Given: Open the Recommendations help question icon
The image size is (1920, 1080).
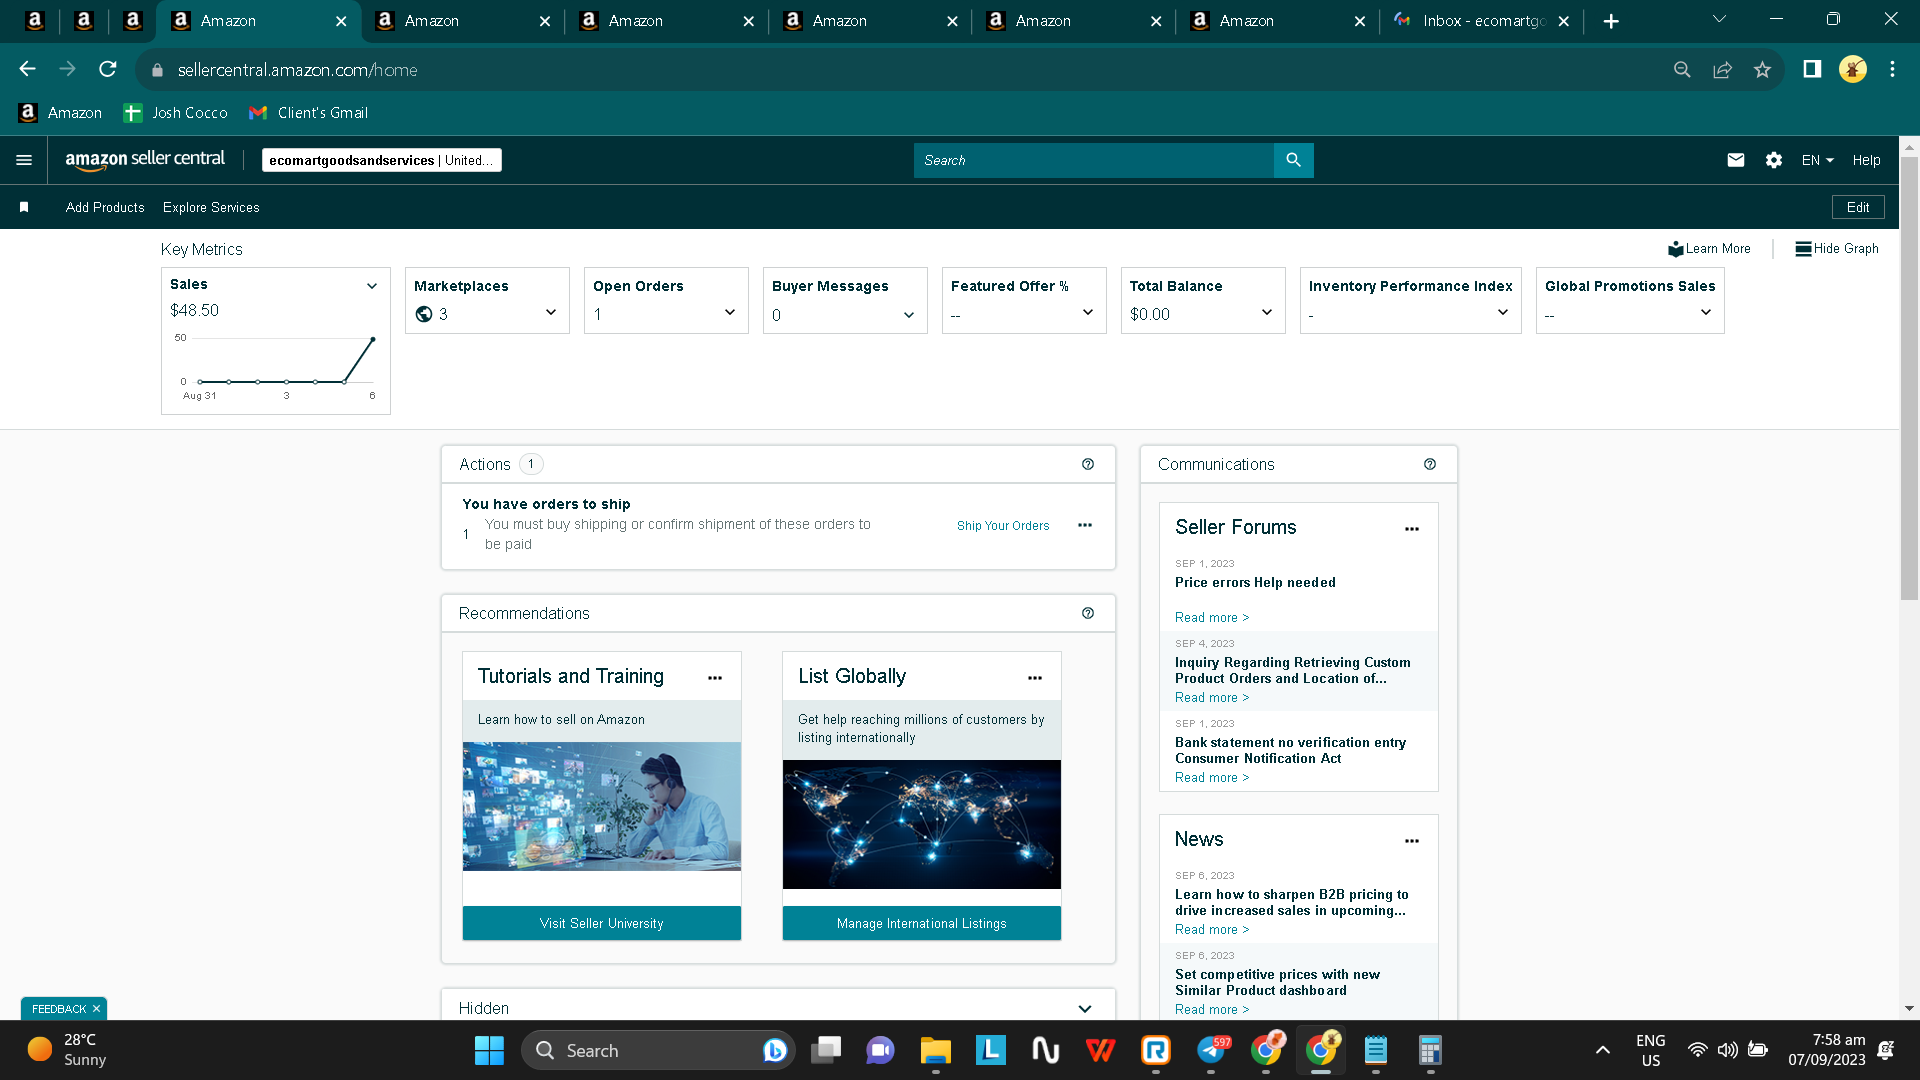Looking at the screenshot, I should click(x=1088, y=613).
